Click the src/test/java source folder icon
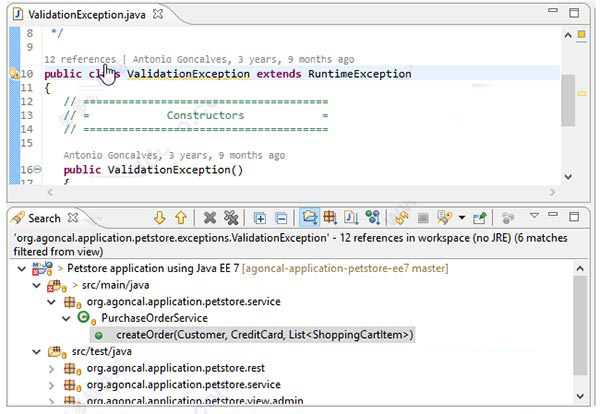The height and width of the screenshot is (414, 600). (56, 351)
